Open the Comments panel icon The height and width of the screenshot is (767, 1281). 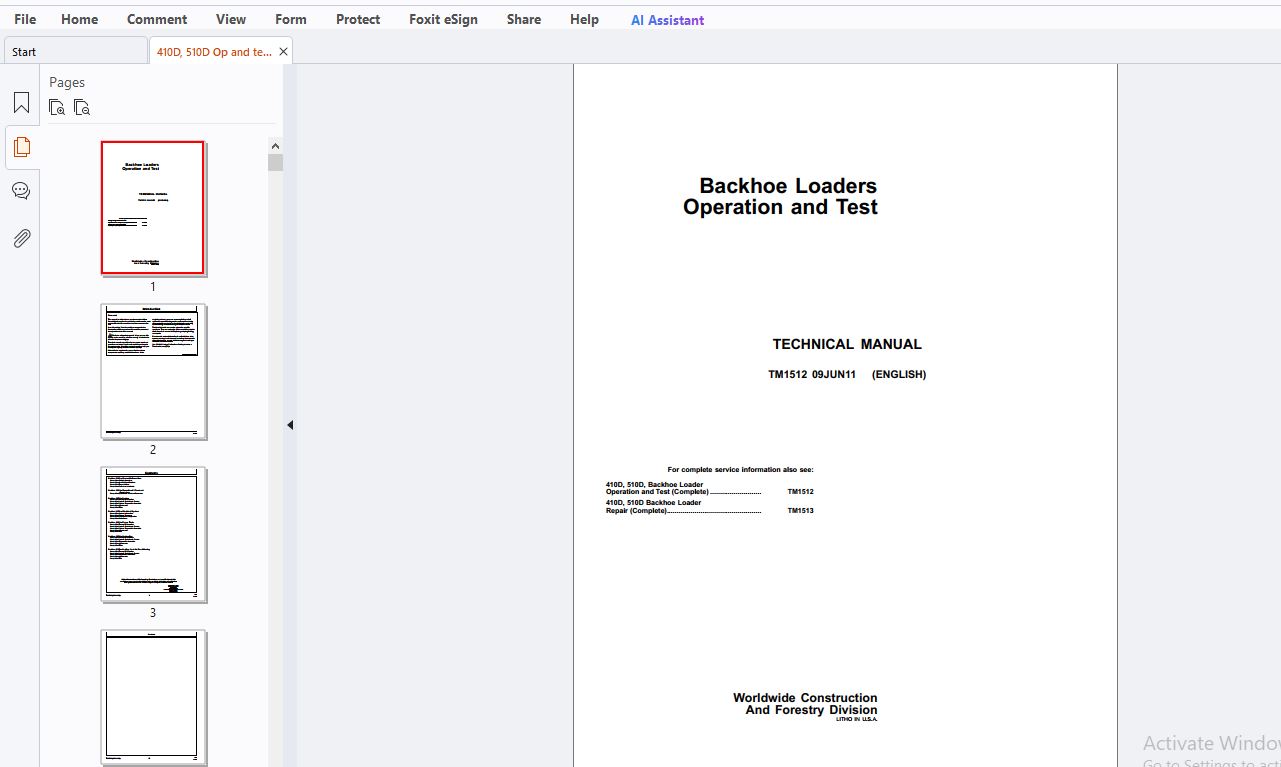(x=21, y=191)
